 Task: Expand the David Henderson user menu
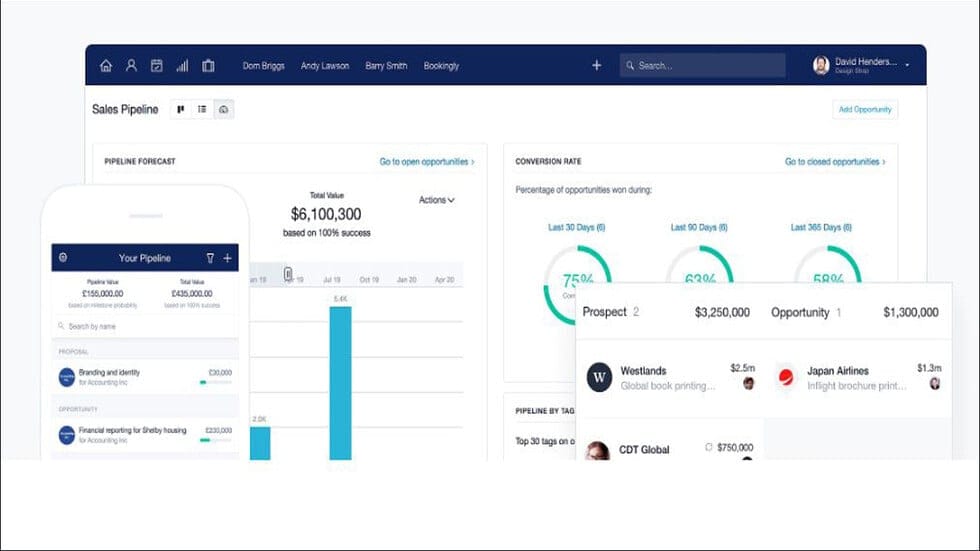[907, 65]
